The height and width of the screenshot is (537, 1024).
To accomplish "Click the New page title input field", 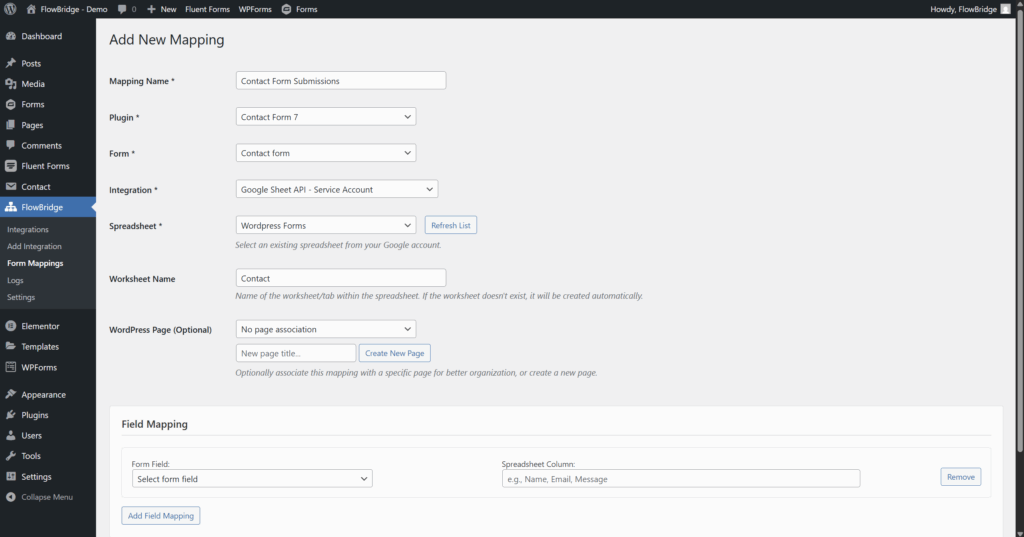I will 296,353.
